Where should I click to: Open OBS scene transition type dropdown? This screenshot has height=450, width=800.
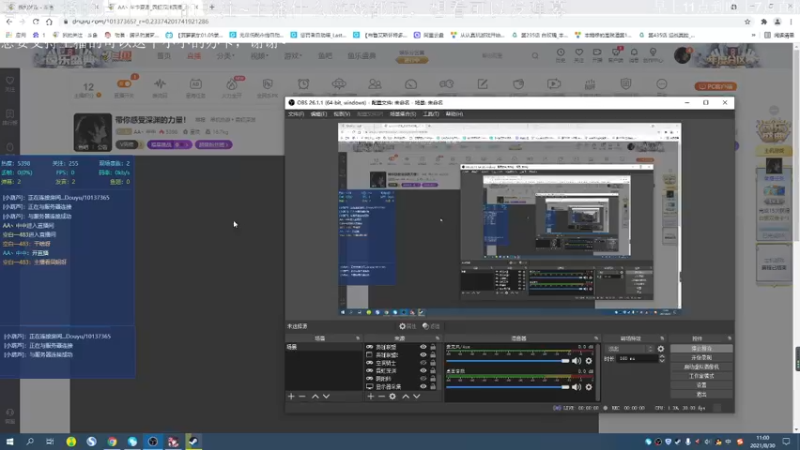point(630,349)
